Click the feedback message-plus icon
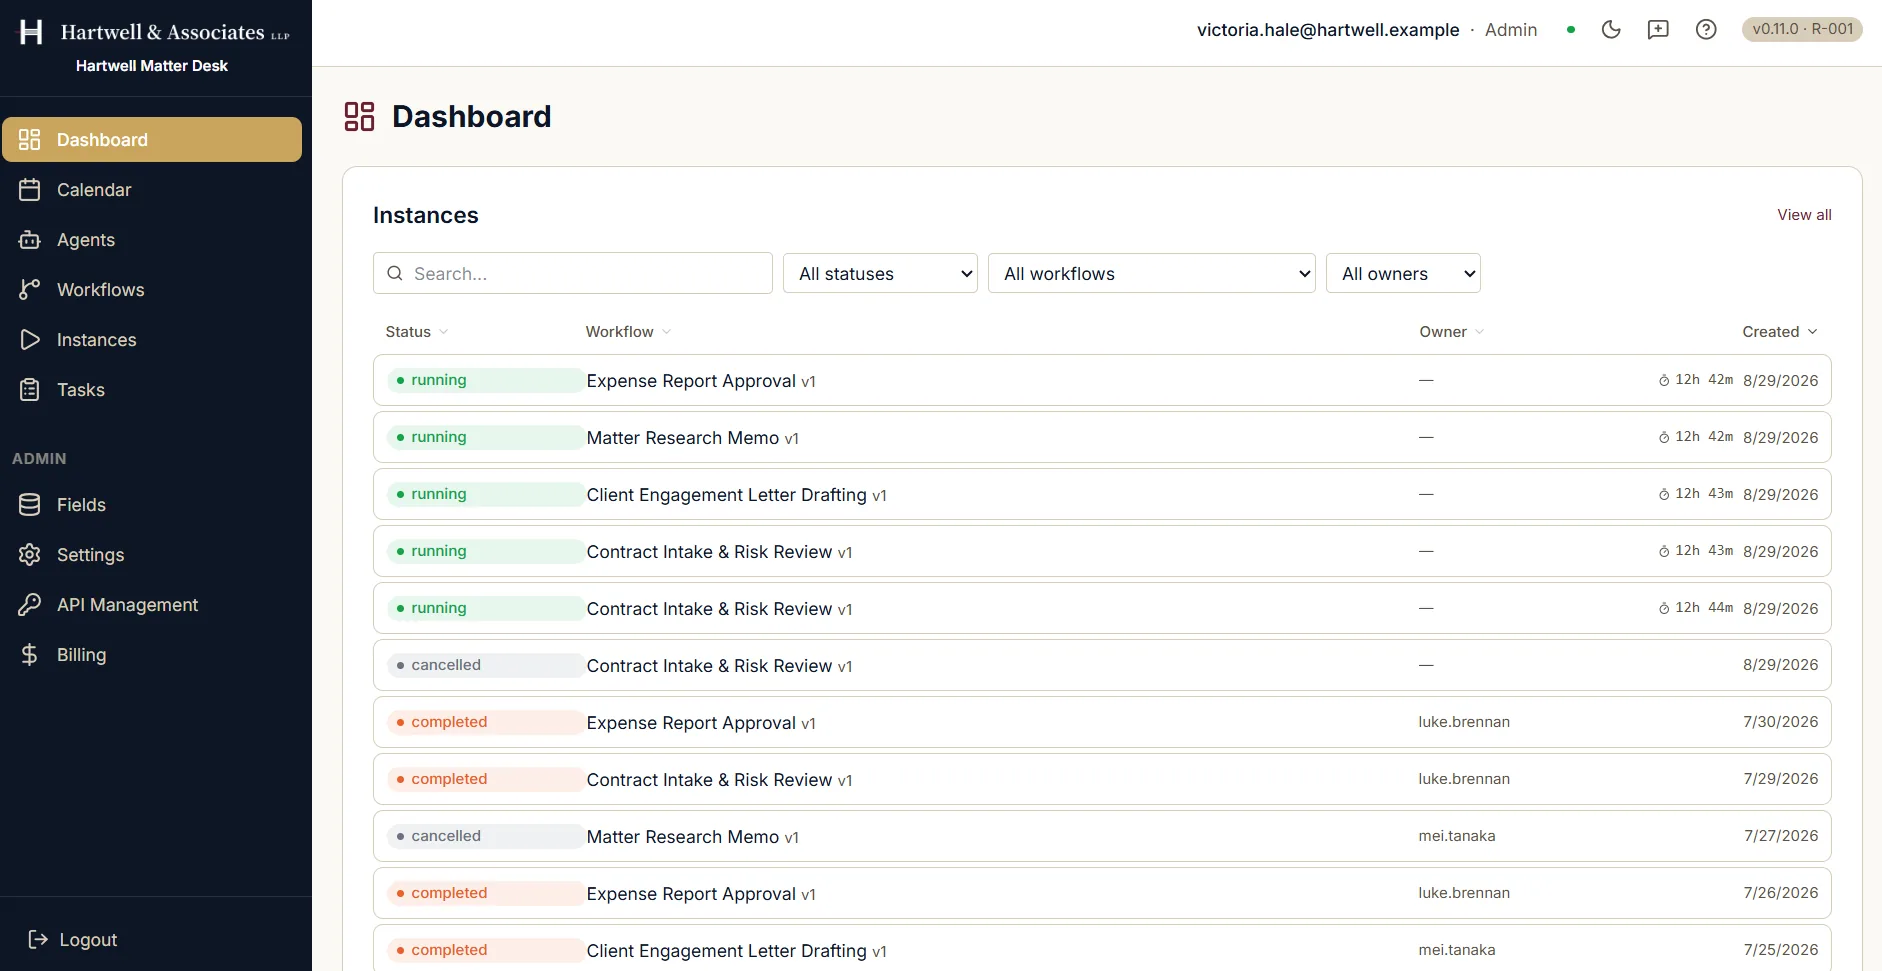The image size is (1882, 971). [x=1658, y=29]
